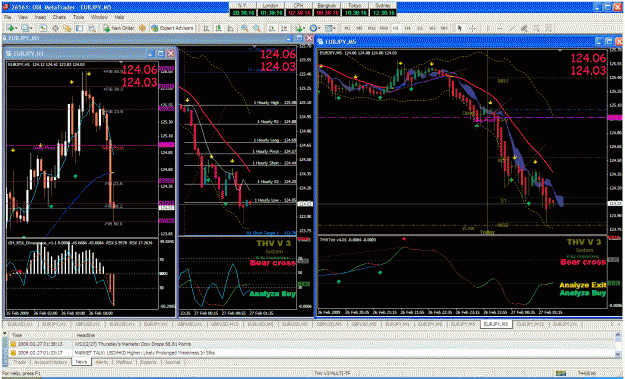
Task: Open the New Chart dropdown
Action: [x=12, y=28]
